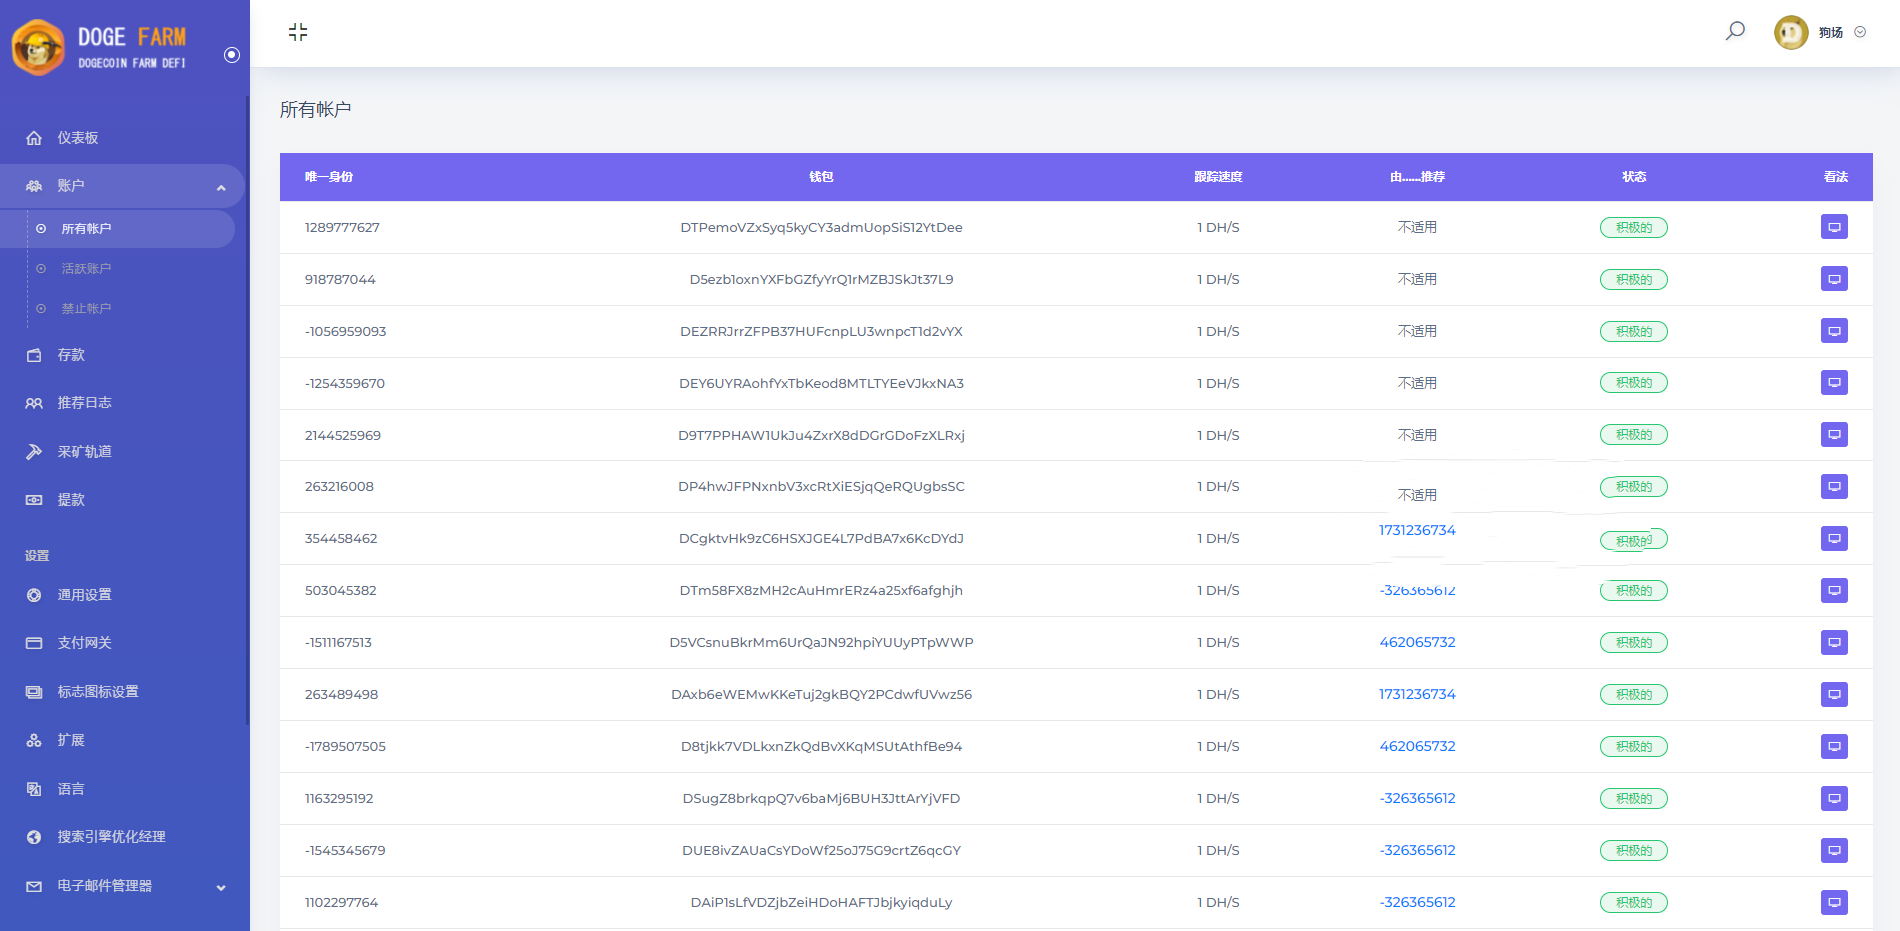1900x931 pixels.
Task: Open the 狗场 user dropdown
Action: pyautogui.click(x=1841, y=32)
